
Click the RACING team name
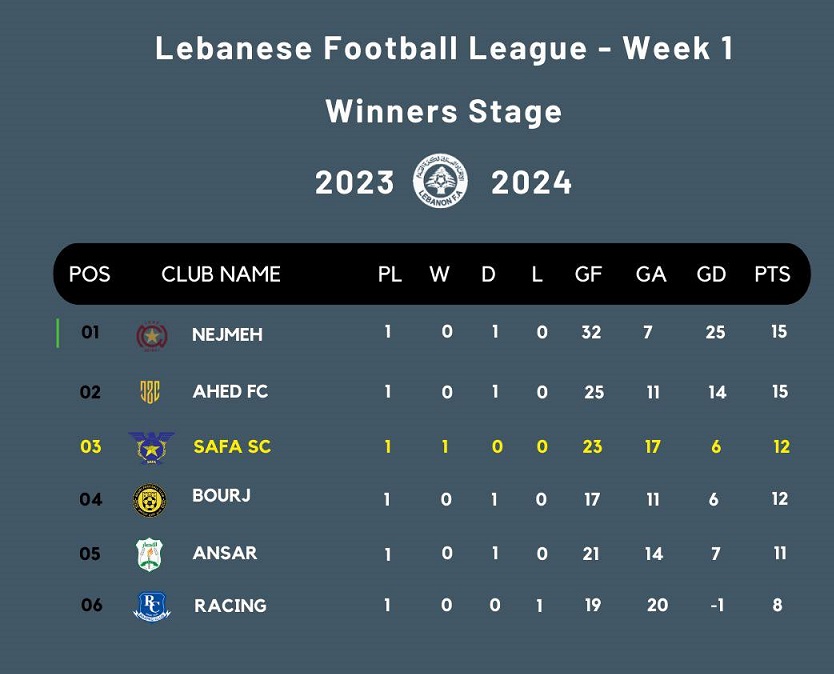tap(230, 606)
